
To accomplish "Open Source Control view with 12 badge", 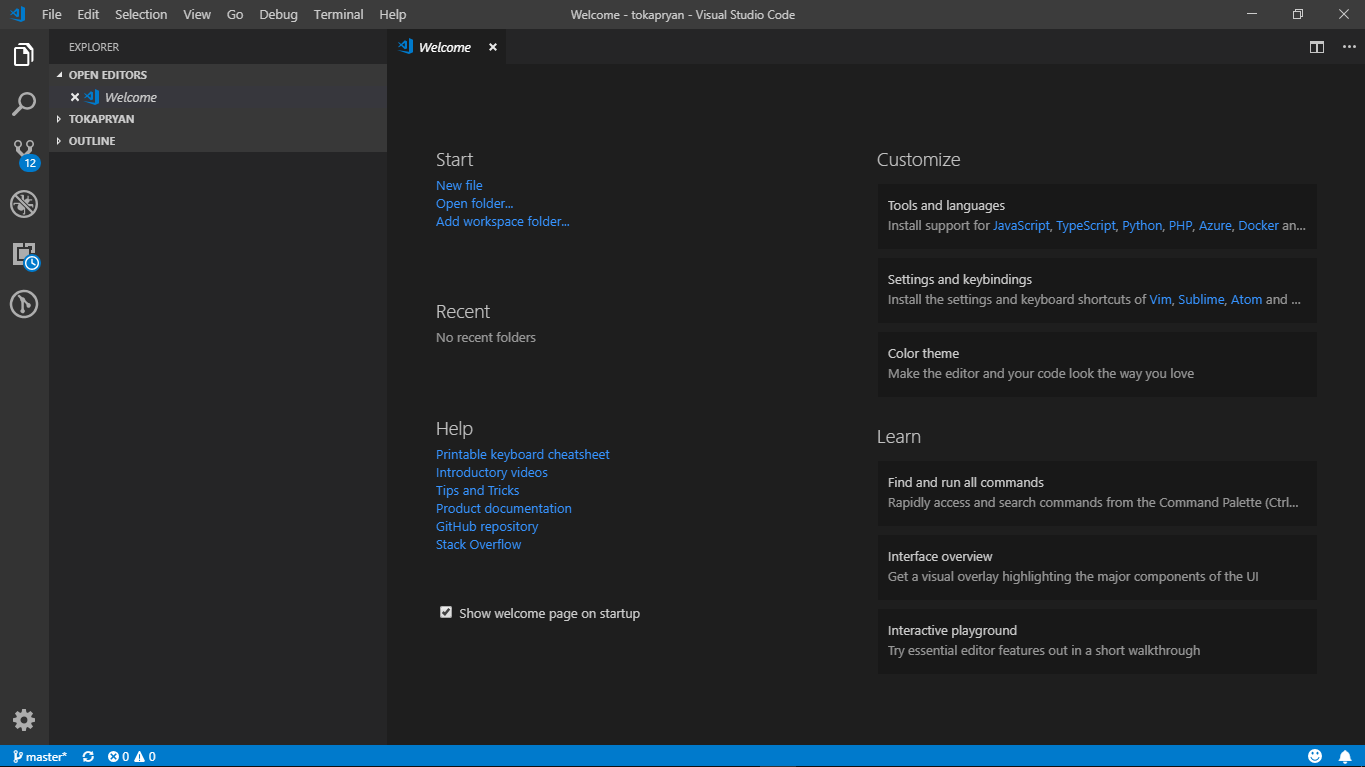I will pos(24,154).
